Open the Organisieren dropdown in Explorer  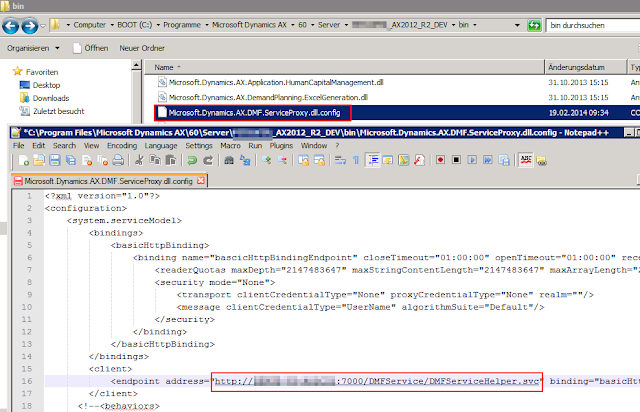pos(33,48)
